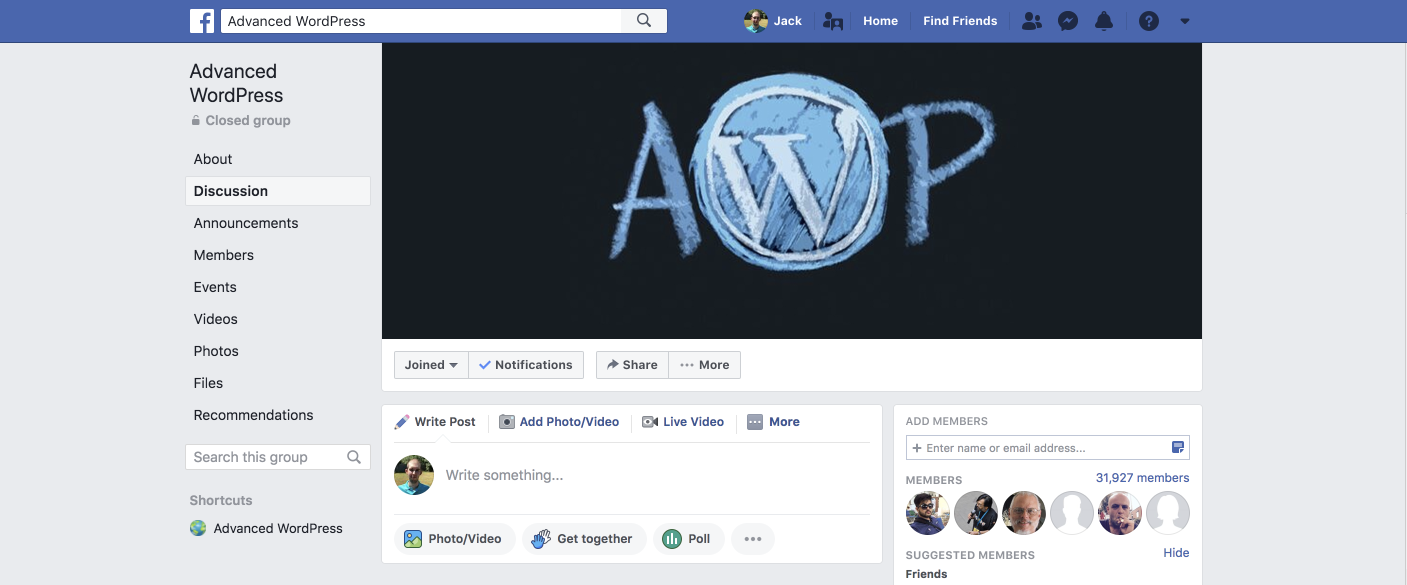1407x585 pixels.
Task: Open Recommendations in the group sidebar
Action: pos(254,415)
